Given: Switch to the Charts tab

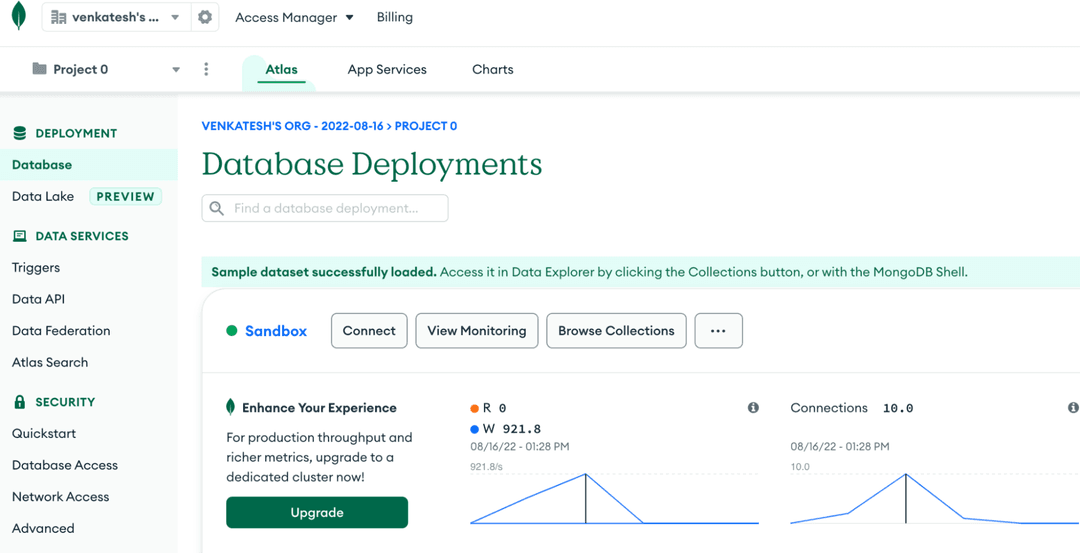Looking at the screenshot, I should point(492,69).
